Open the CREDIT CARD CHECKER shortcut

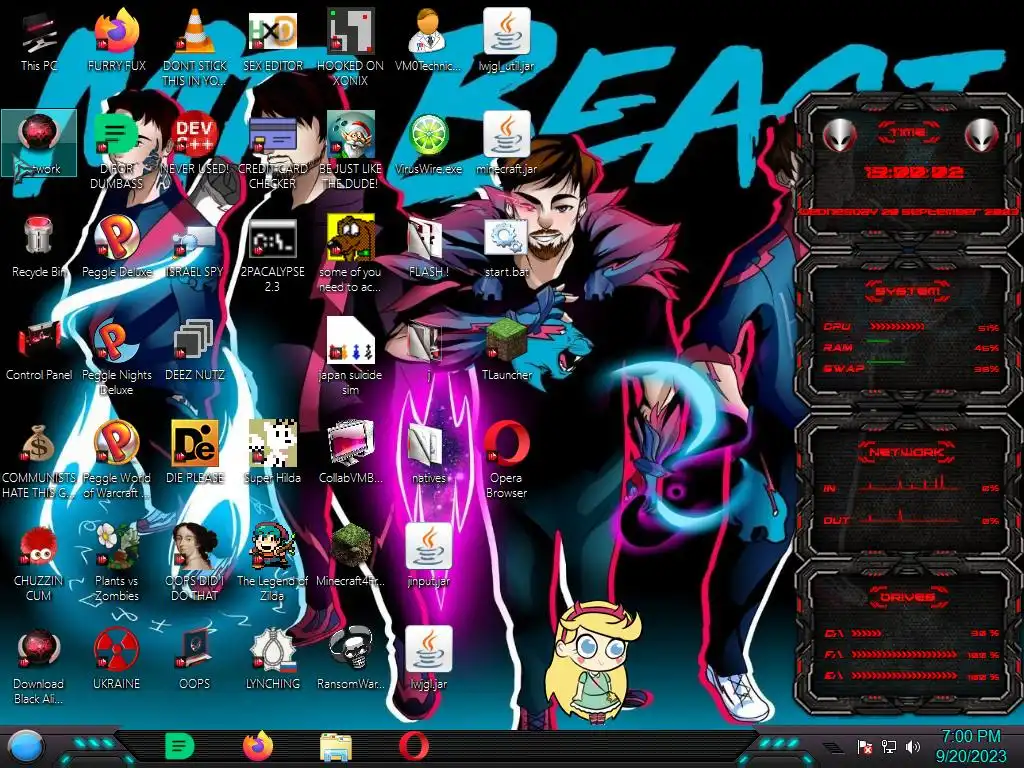272,150
